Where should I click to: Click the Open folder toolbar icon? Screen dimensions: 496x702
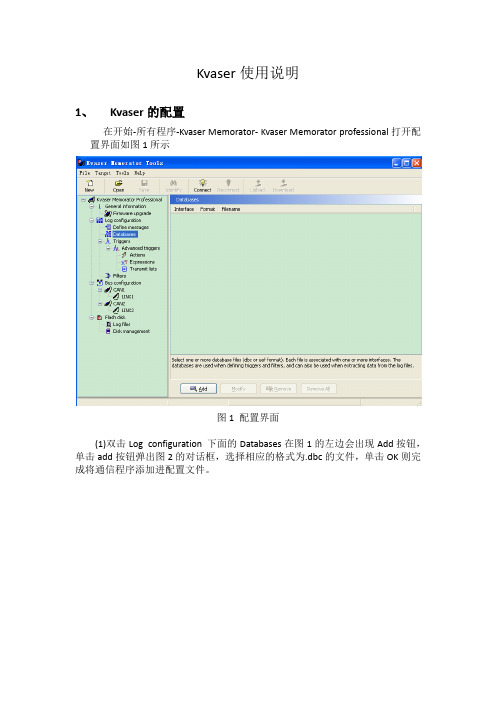[x=119, y=183]
